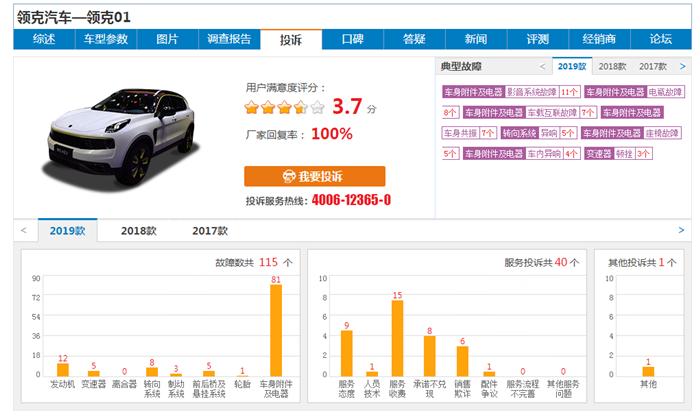Click the half-filled fourth rating star
This screenshot has width=700, height=416.
pos(301,108)
